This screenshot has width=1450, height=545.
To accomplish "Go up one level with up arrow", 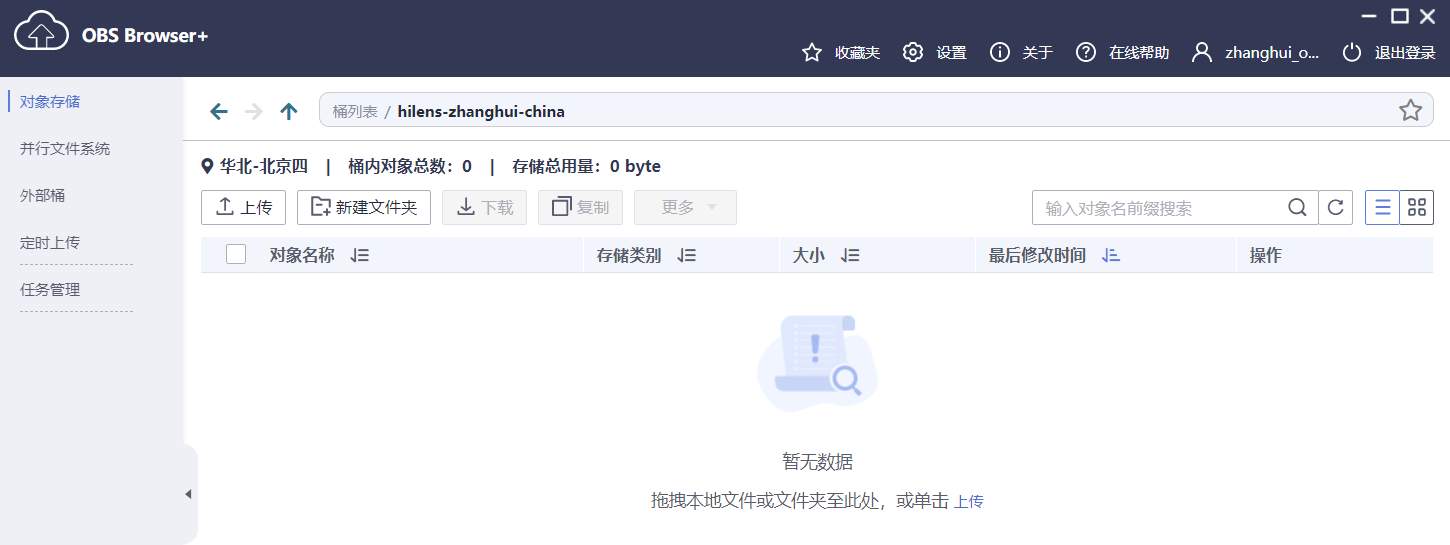I will [289, 111].
